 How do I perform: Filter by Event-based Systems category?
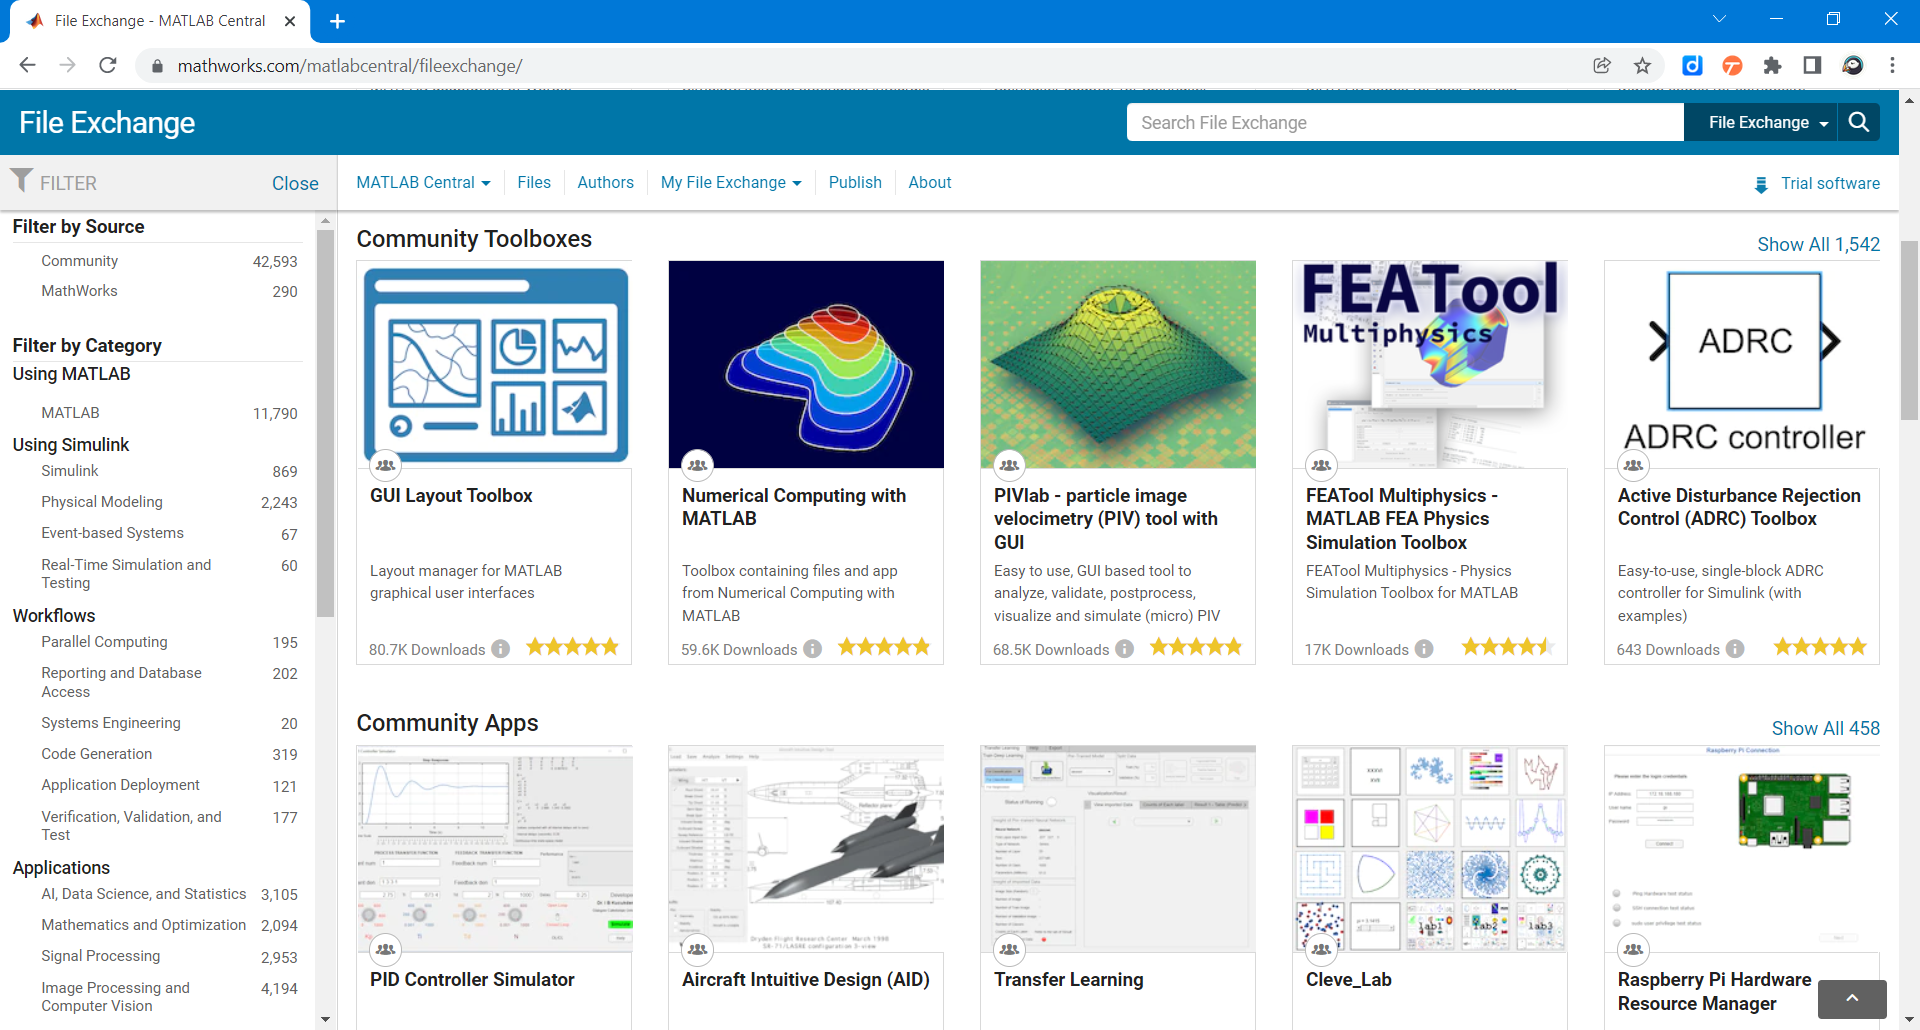pyautogui.click(x=112, y=532)
